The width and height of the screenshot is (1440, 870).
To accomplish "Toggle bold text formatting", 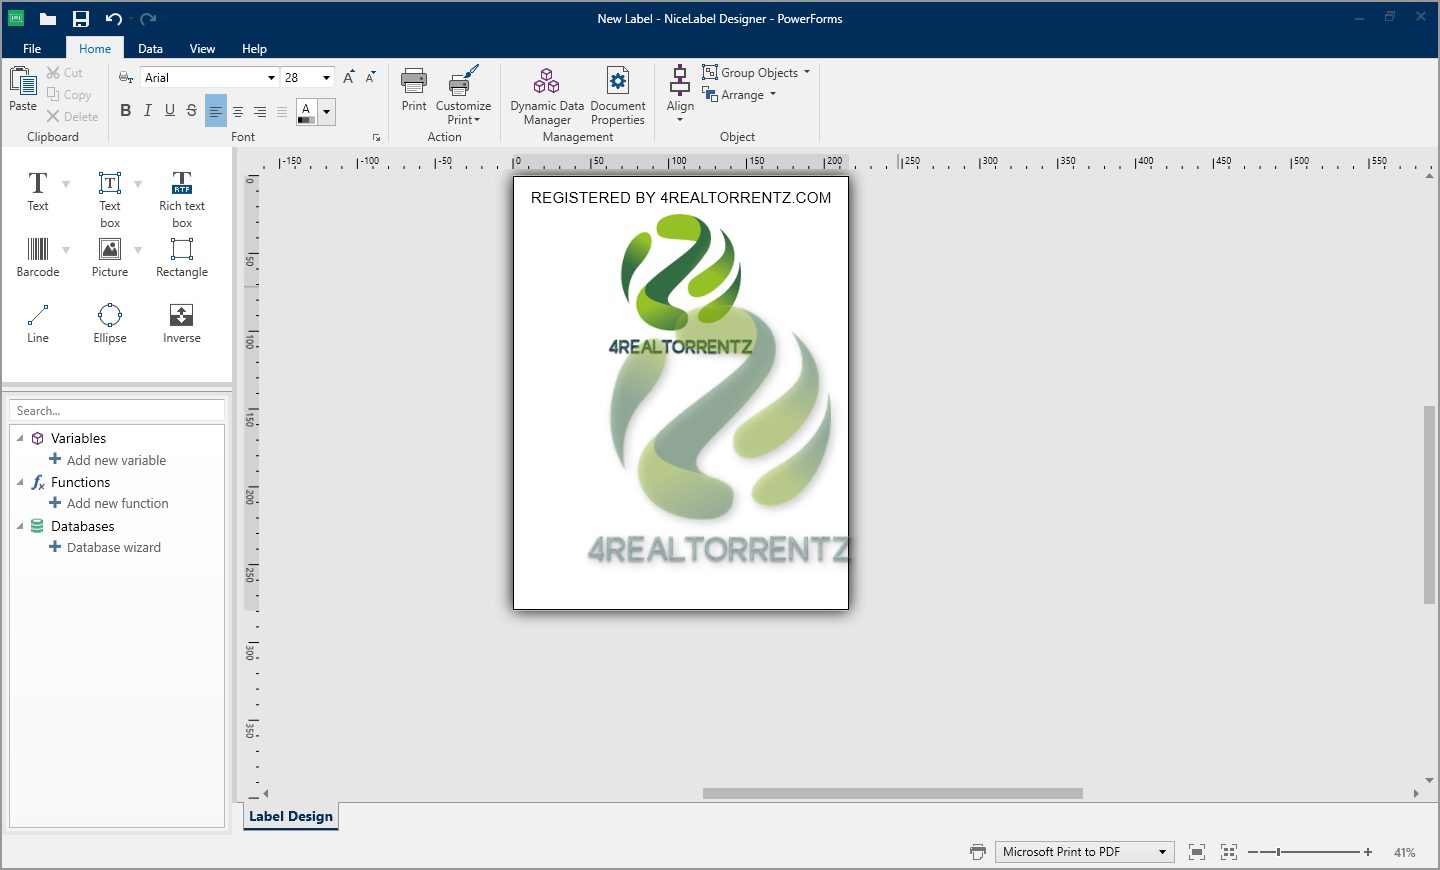I will click(125, 110).
